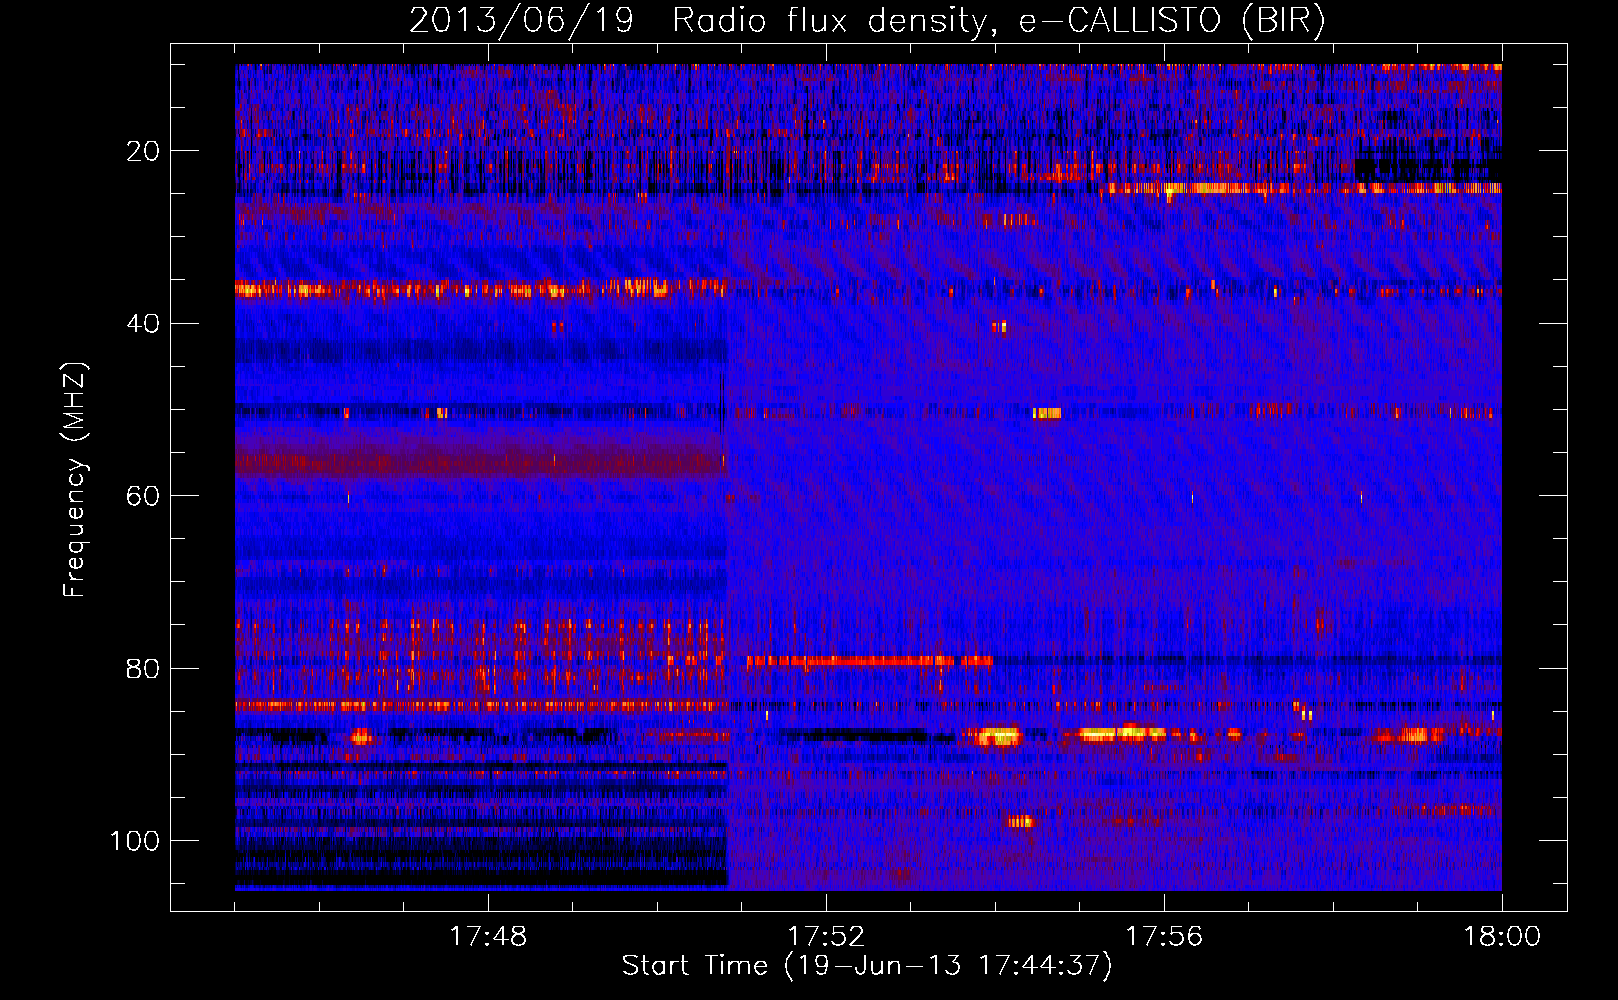The width and height of the screenshot is (1618, 1000).
Task: Click the 40 MHz frequency tick label
Action: point(143,324)
